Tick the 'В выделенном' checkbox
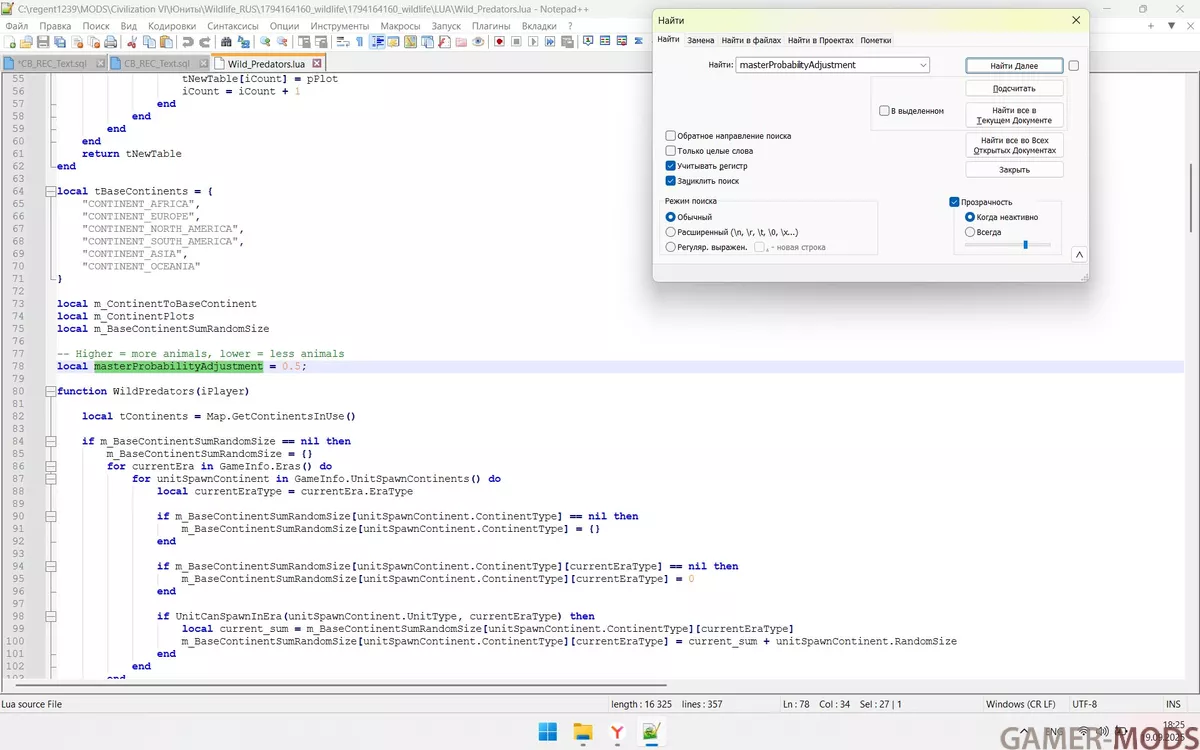Viewport: 1200px width, 750px height. [x=884, y=111]
